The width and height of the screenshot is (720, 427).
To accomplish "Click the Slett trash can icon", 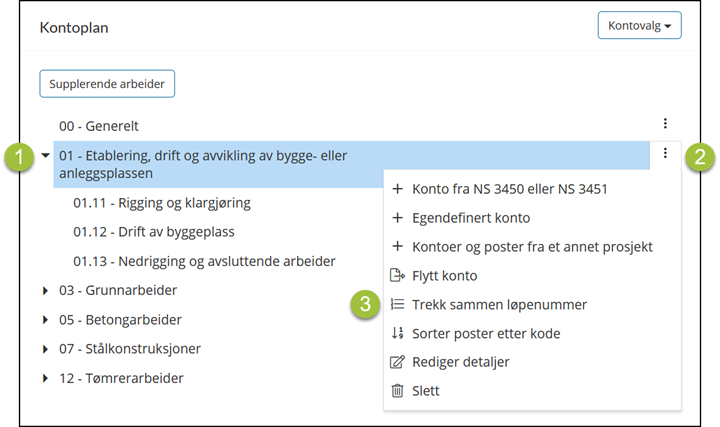I will (x=398, y=391).
